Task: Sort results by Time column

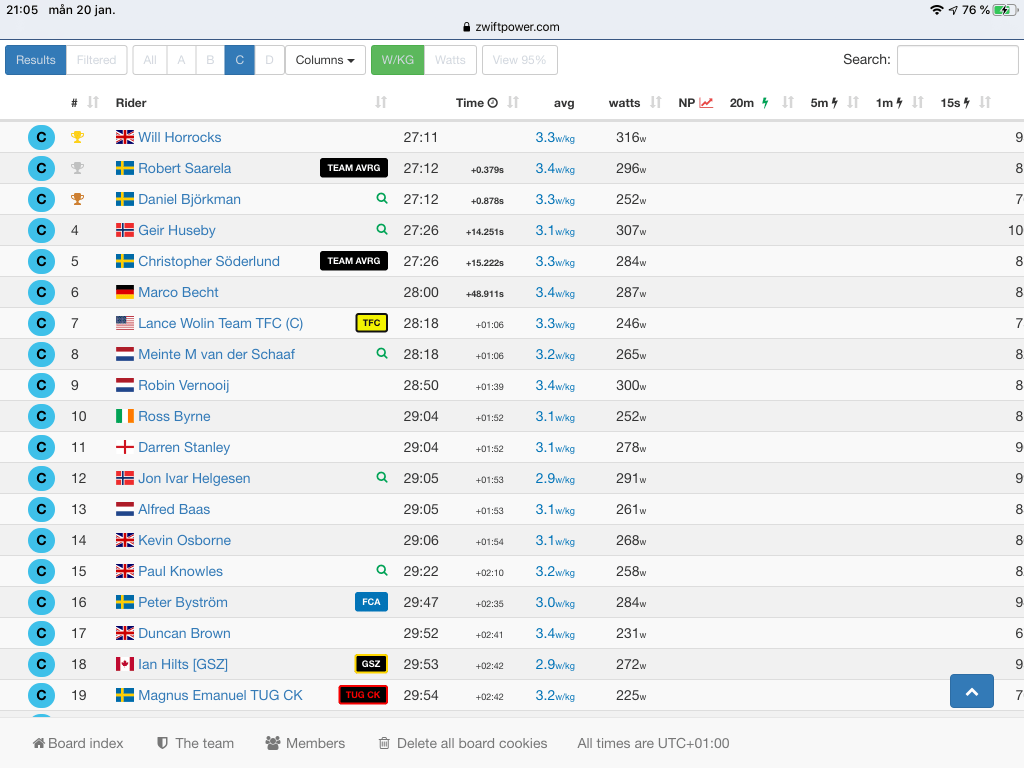Action: 476,103
